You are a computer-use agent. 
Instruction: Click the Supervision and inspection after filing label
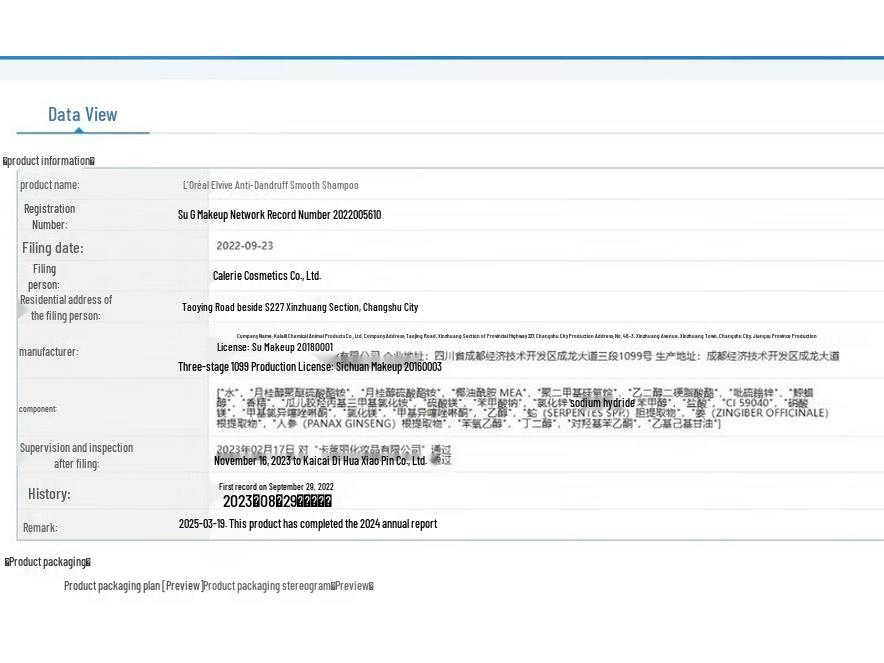point(76,456)
